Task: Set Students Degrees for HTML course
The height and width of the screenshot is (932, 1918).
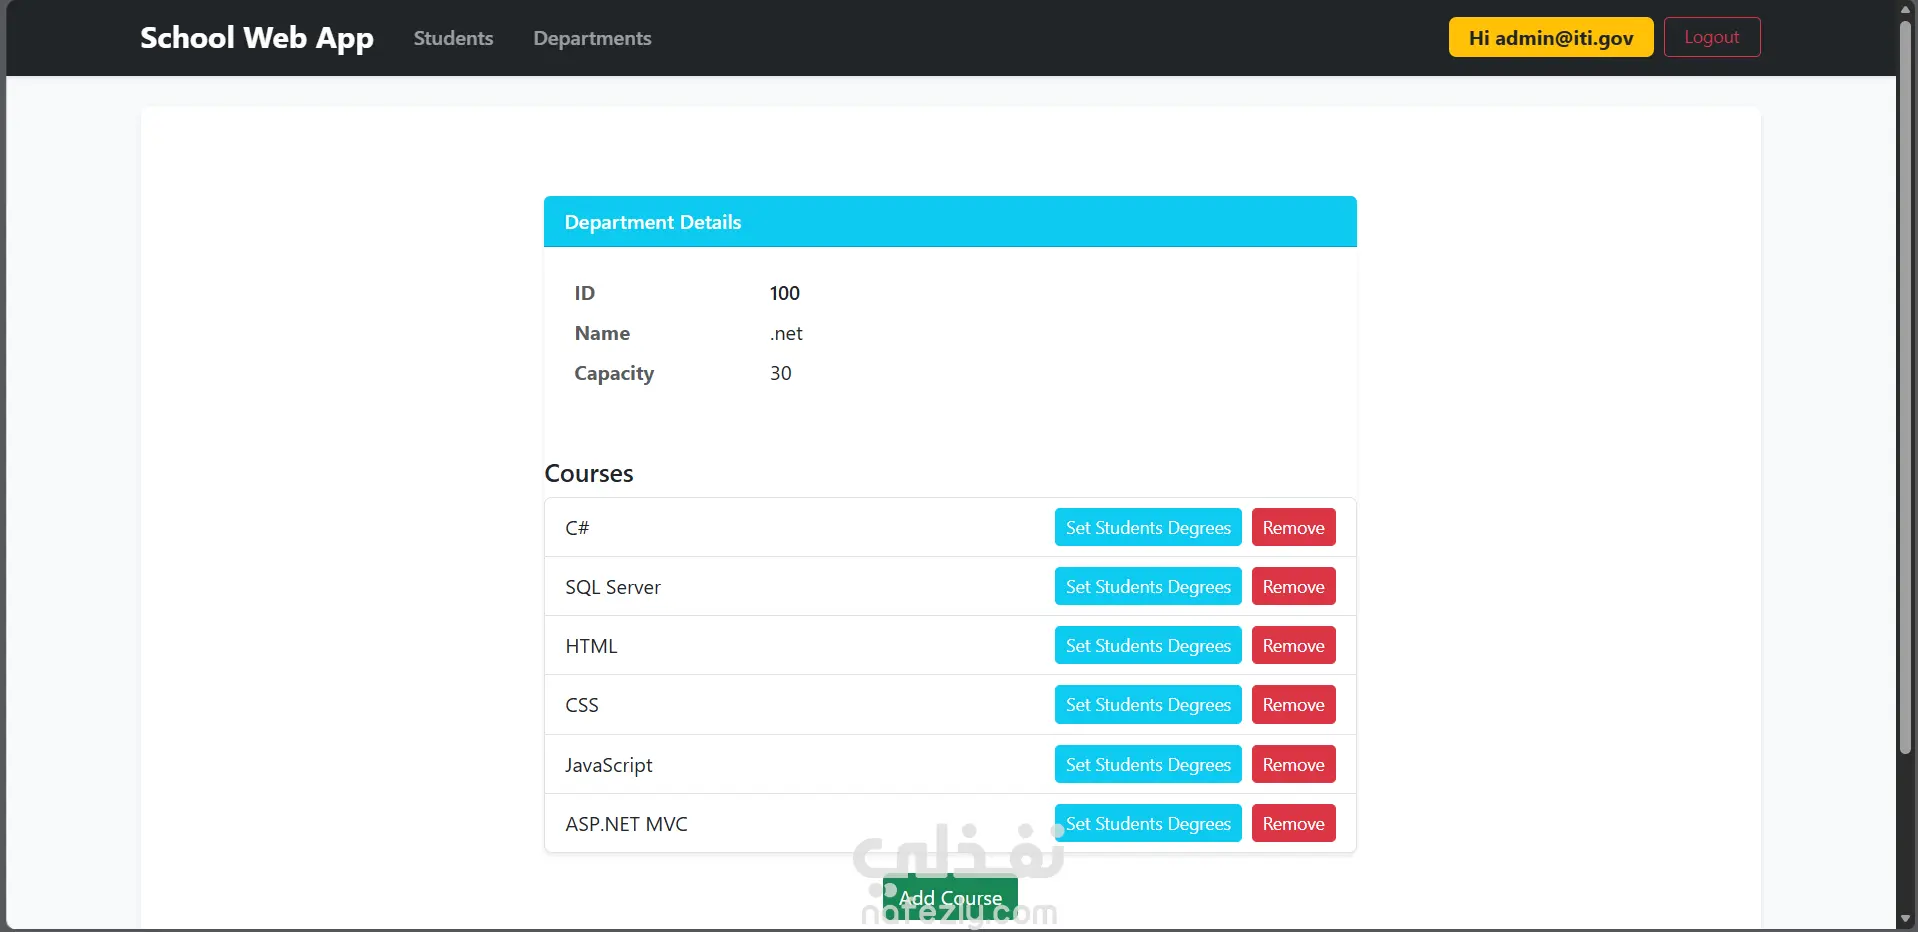Action: [1148, 645]
